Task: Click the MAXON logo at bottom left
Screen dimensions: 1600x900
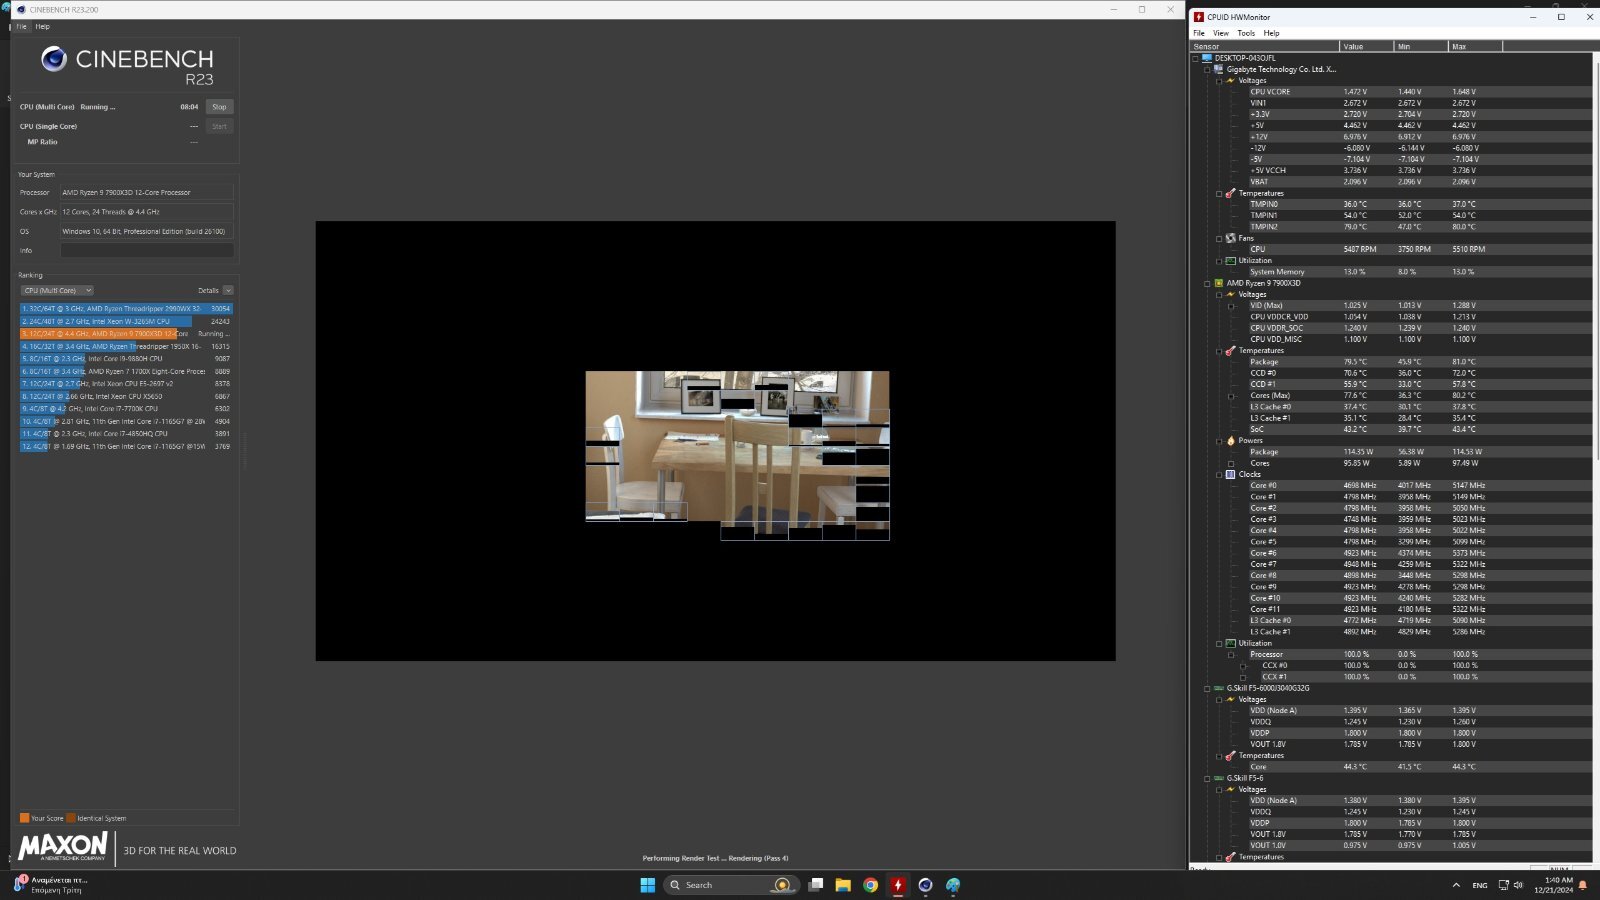Action: (62, 847)
